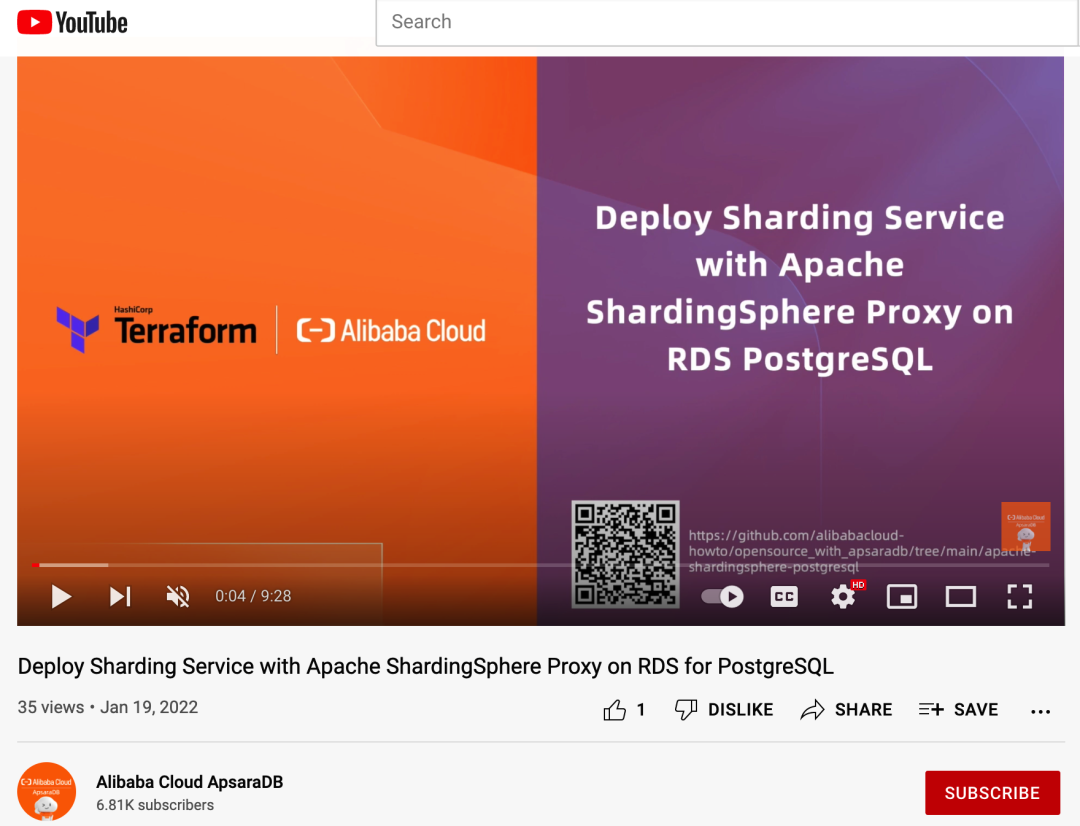Switch to theater mode
This screenshot has height=826, width=1080.
pos(960,597)
